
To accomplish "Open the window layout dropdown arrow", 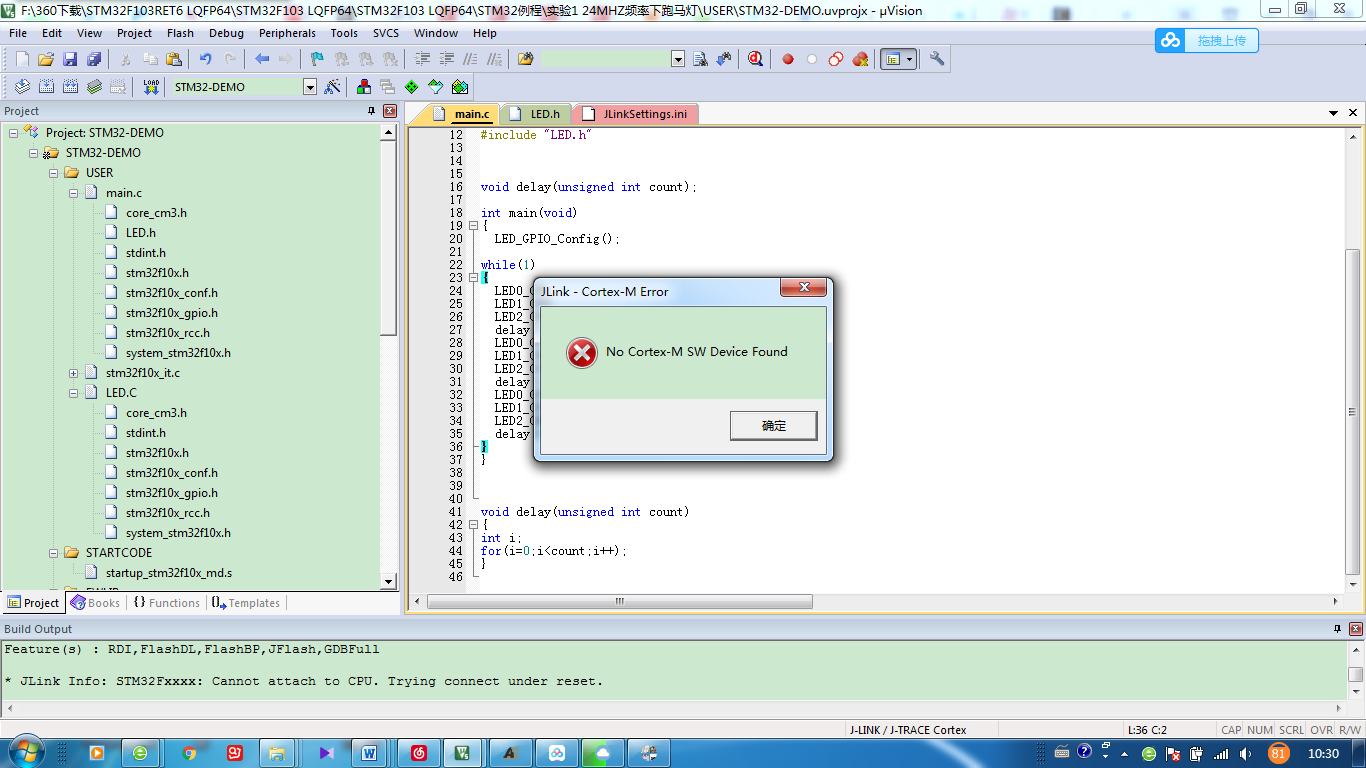I will click(909, 59).
